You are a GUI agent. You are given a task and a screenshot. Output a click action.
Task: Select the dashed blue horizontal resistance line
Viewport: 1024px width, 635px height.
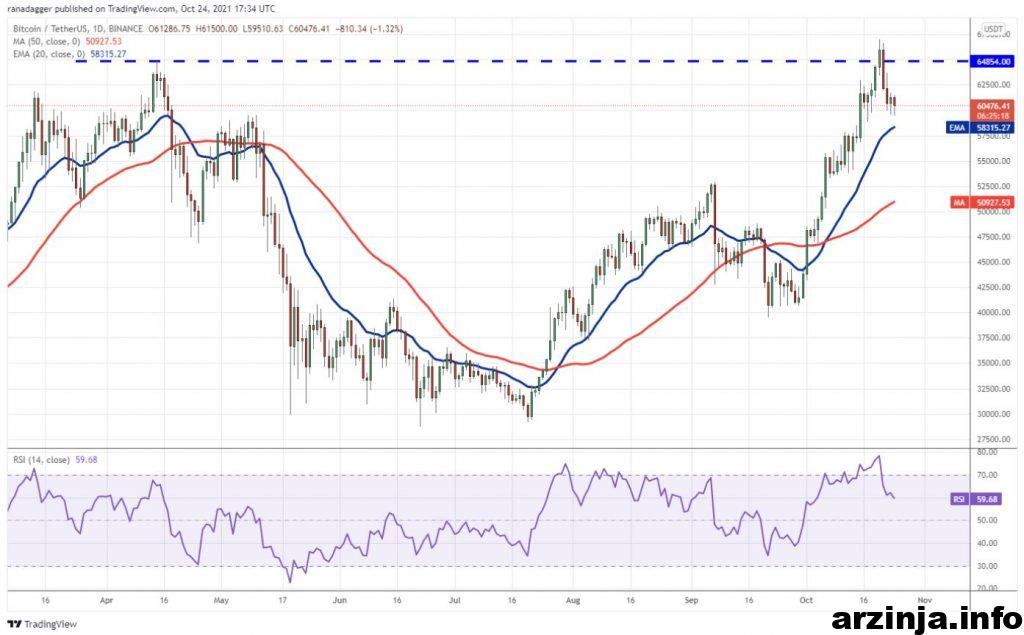(x=500, y=61)
